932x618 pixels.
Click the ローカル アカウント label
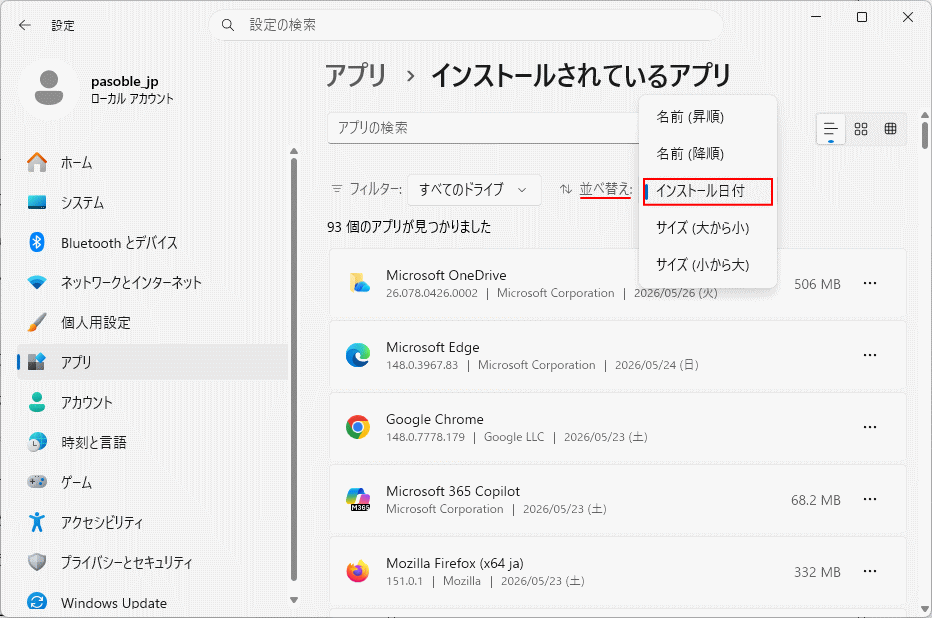point(132,99)
